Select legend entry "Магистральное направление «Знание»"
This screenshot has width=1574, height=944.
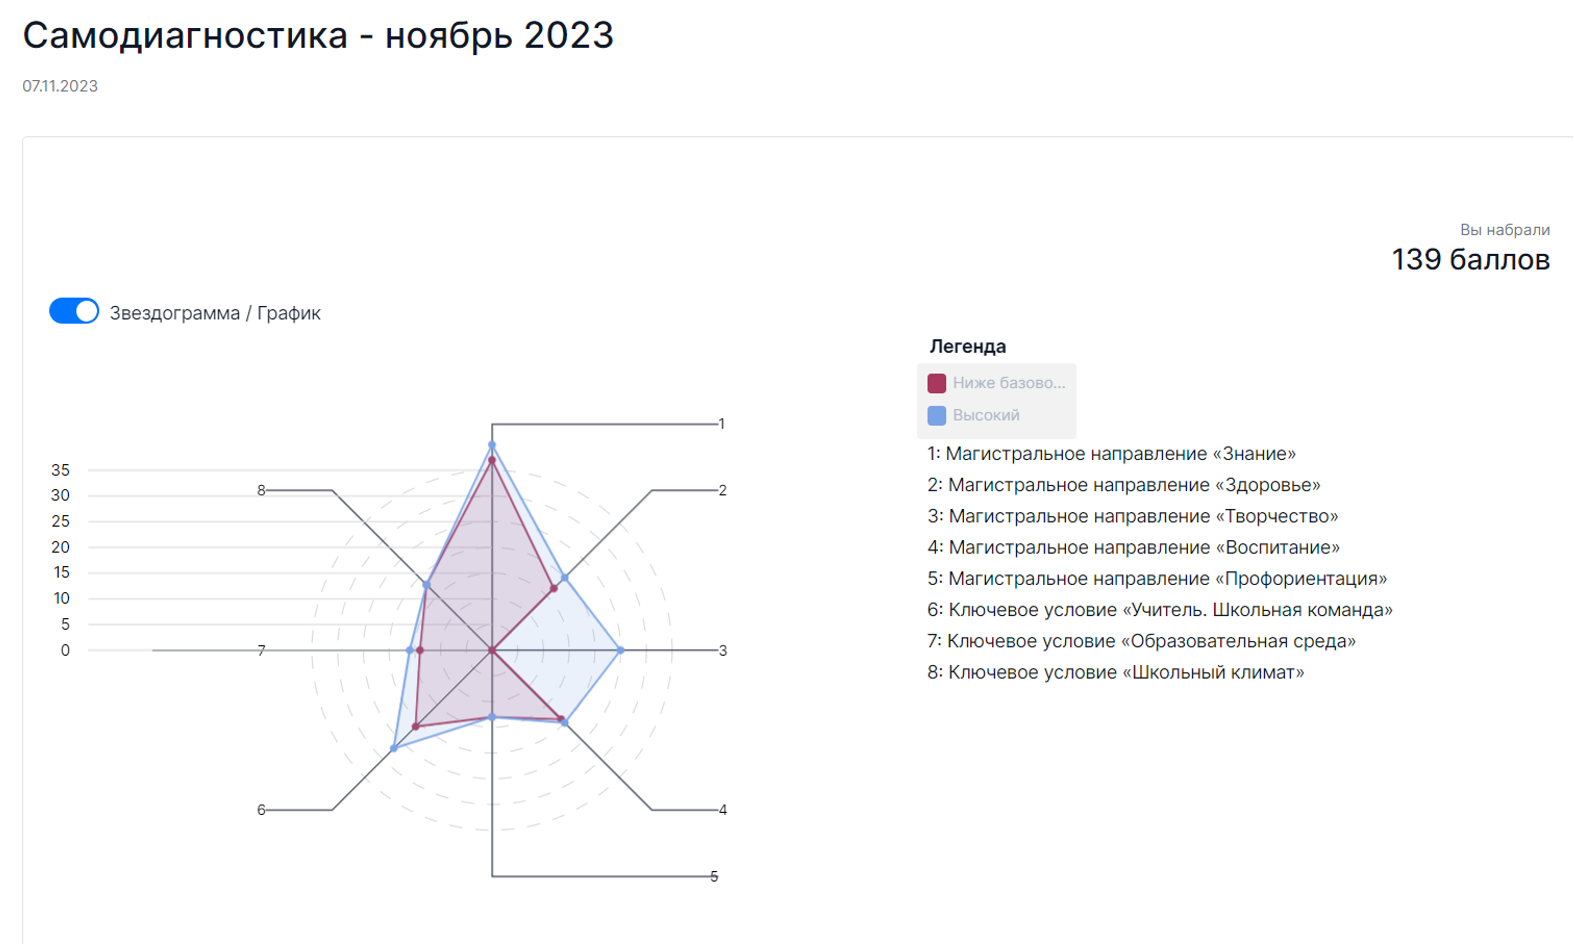point(1111,454)
